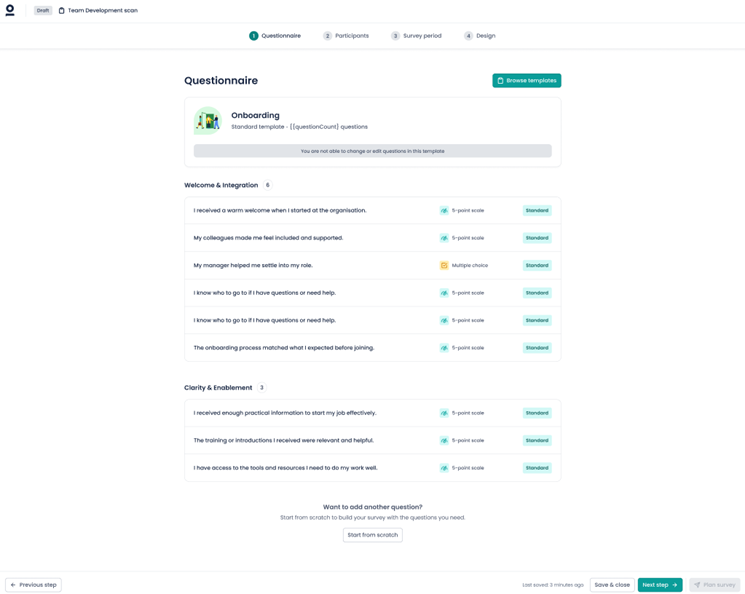Click the app logo icon in top-left

point(10,10)
